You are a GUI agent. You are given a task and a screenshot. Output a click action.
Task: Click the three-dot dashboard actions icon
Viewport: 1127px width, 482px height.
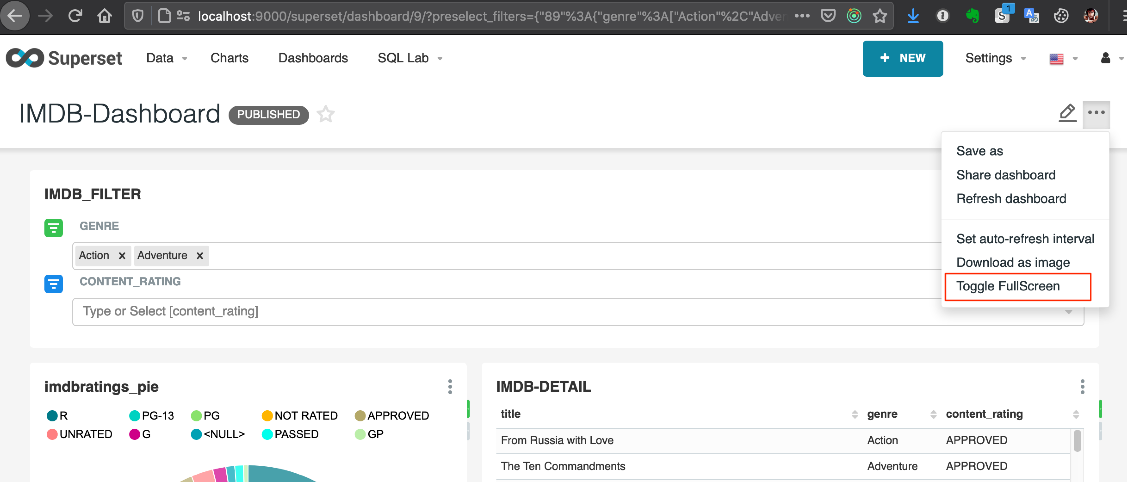pos(1097,113)
